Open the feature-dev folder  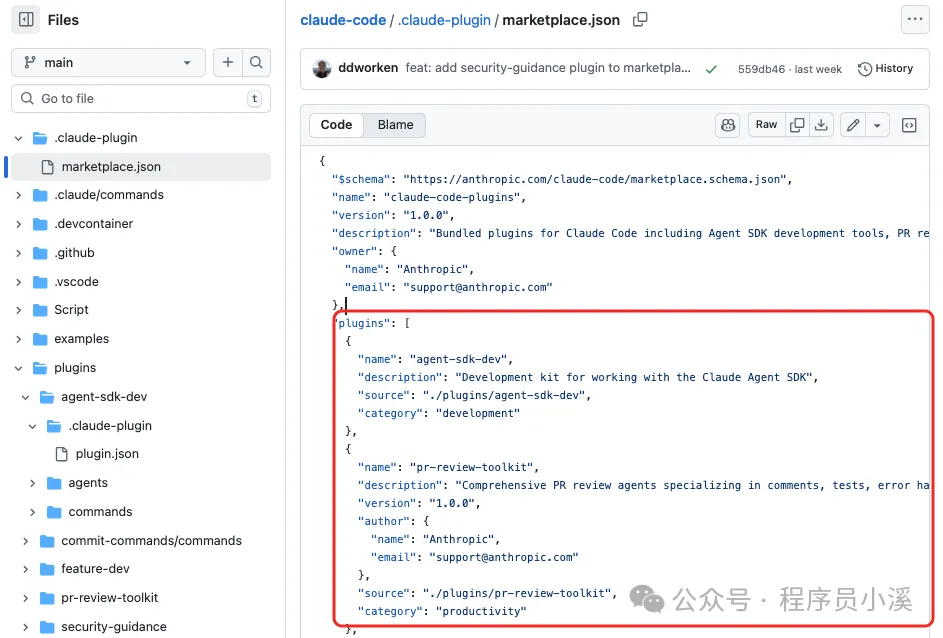(95, 569)
